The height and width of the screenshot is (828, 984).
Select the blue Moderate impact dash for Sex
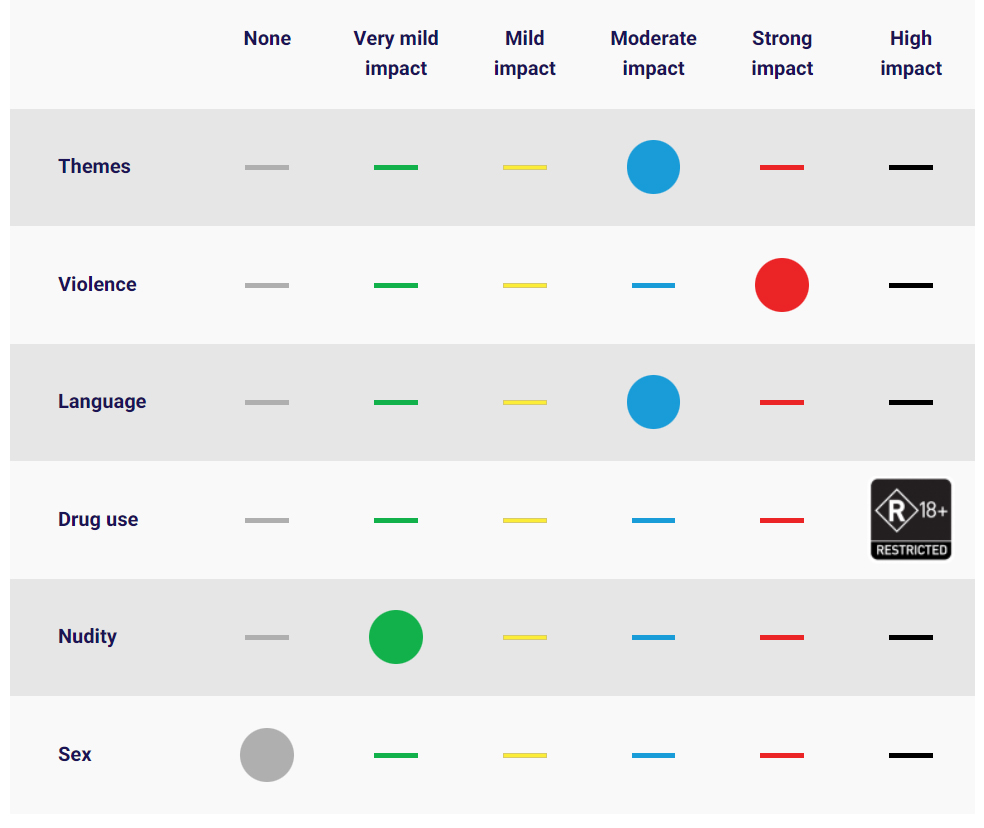653,755
